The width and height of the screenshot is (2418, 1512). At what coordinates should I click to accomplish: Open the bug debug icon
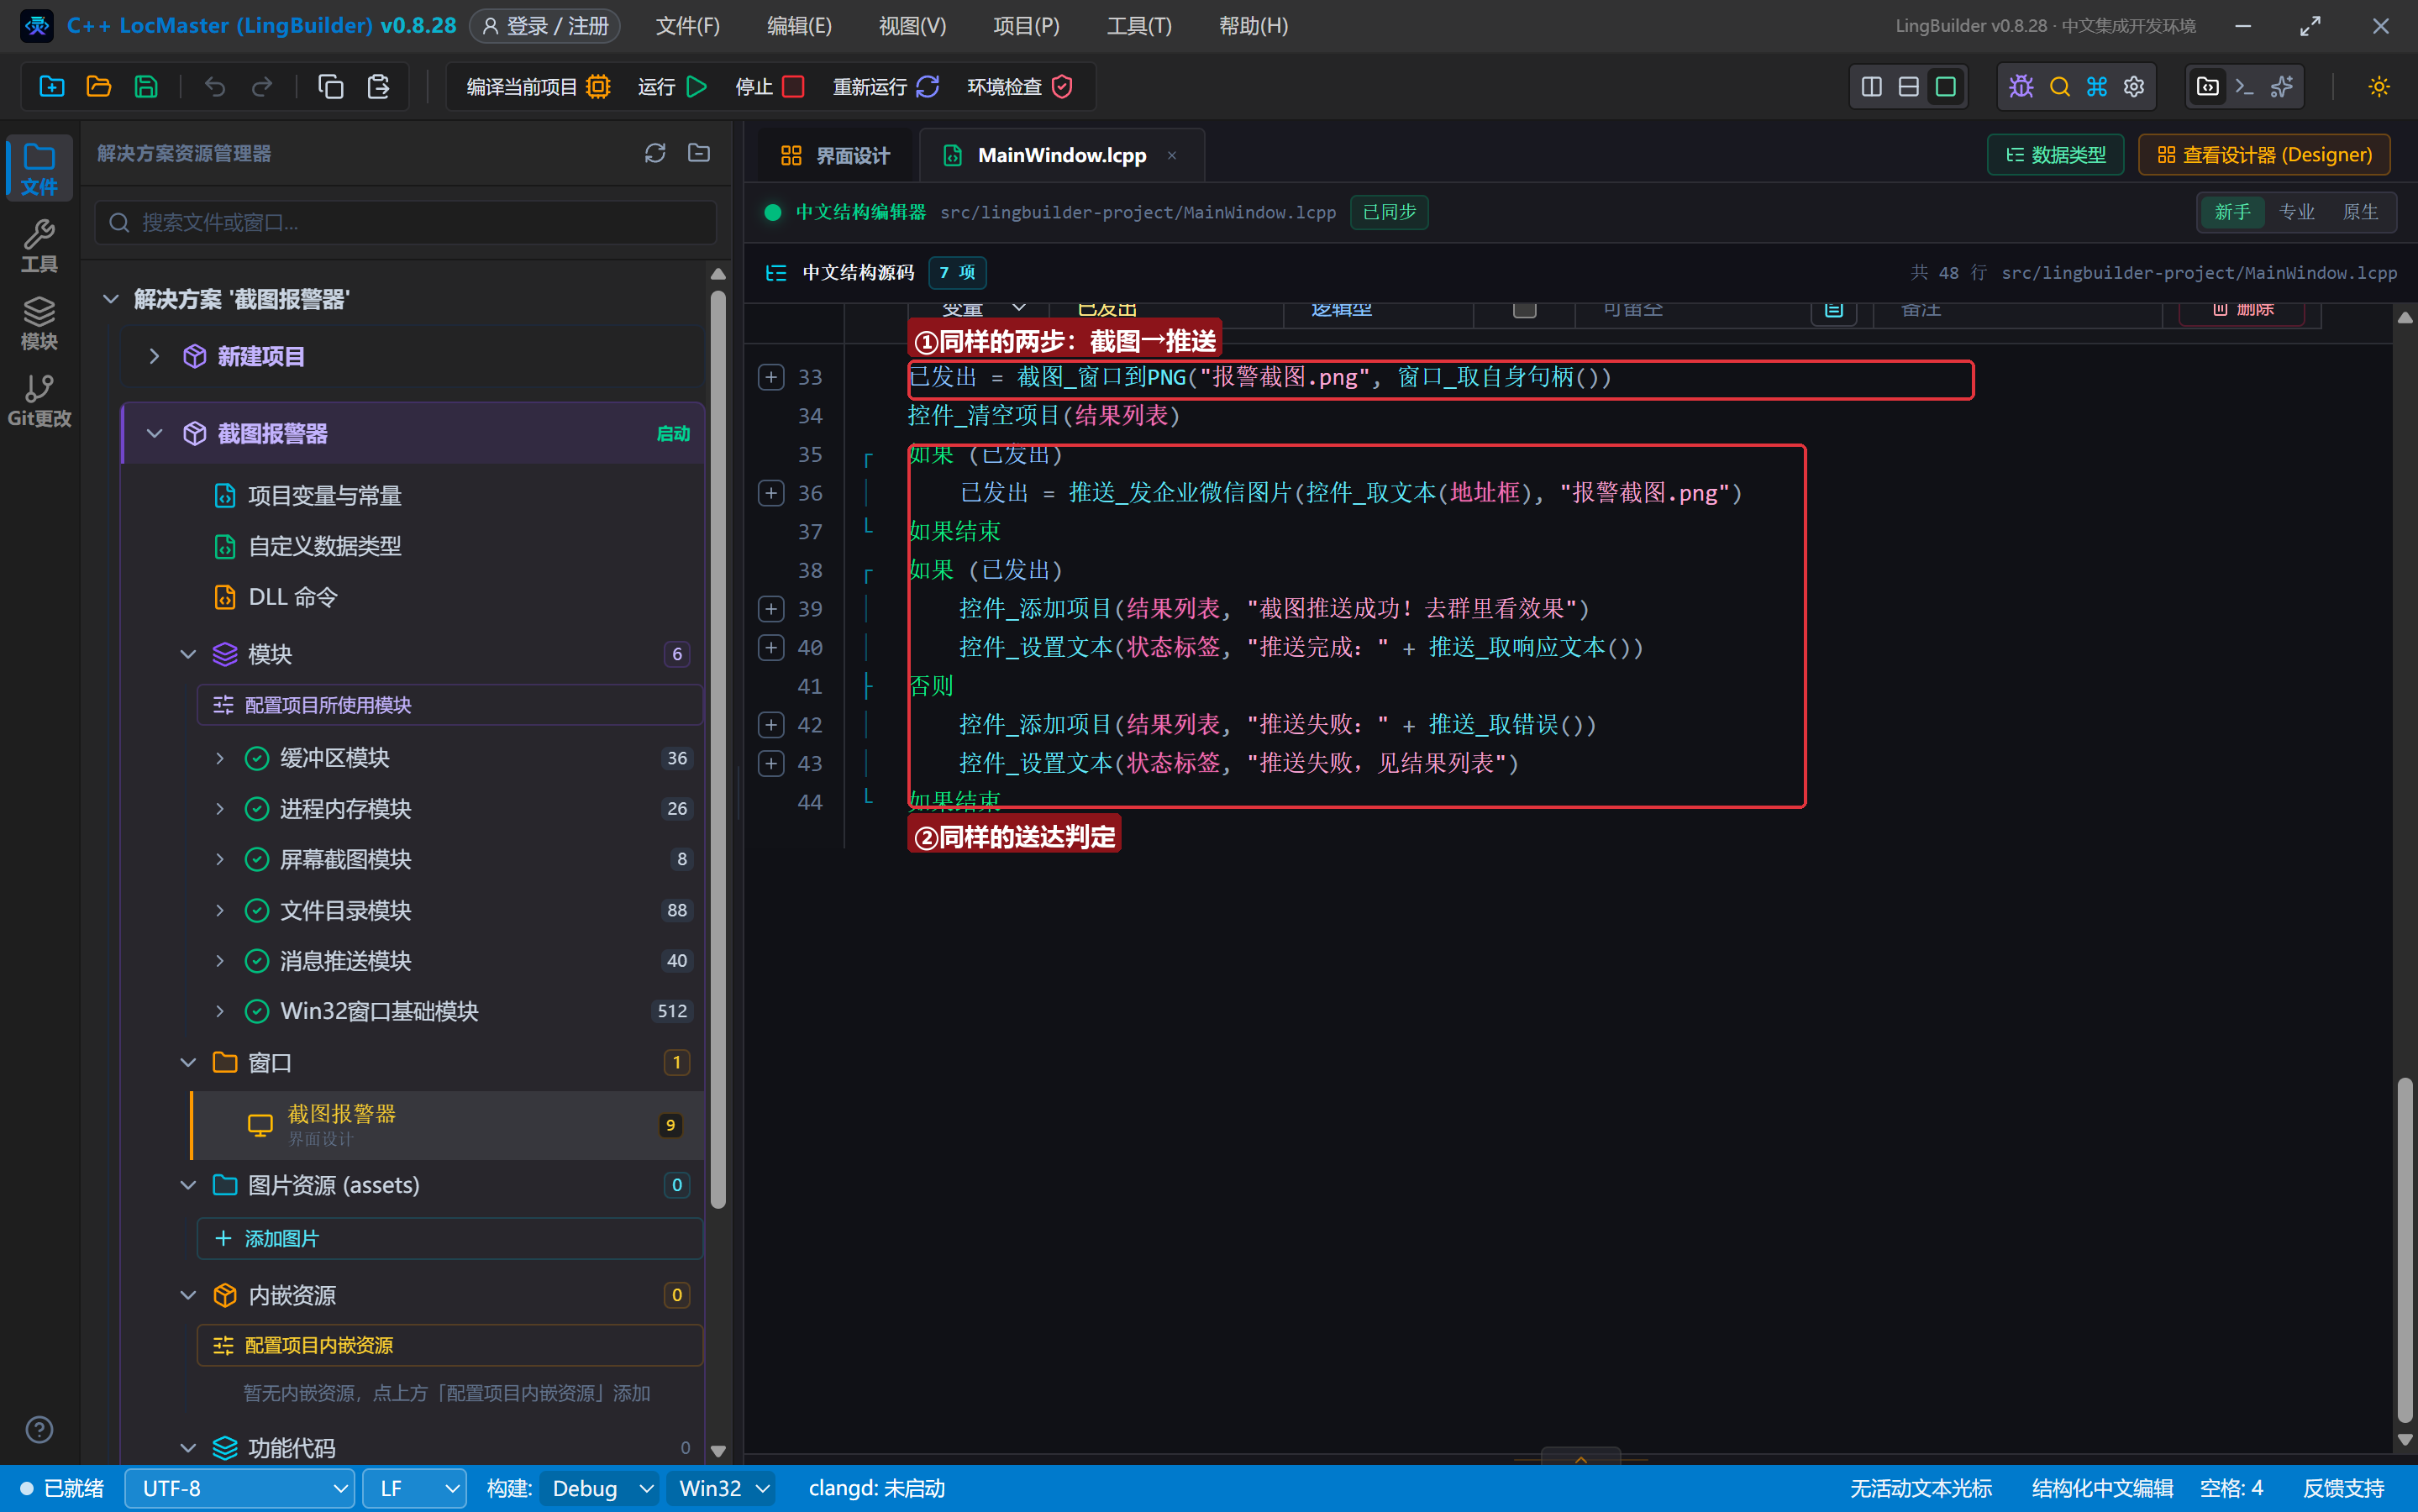tap(2021, 87)
